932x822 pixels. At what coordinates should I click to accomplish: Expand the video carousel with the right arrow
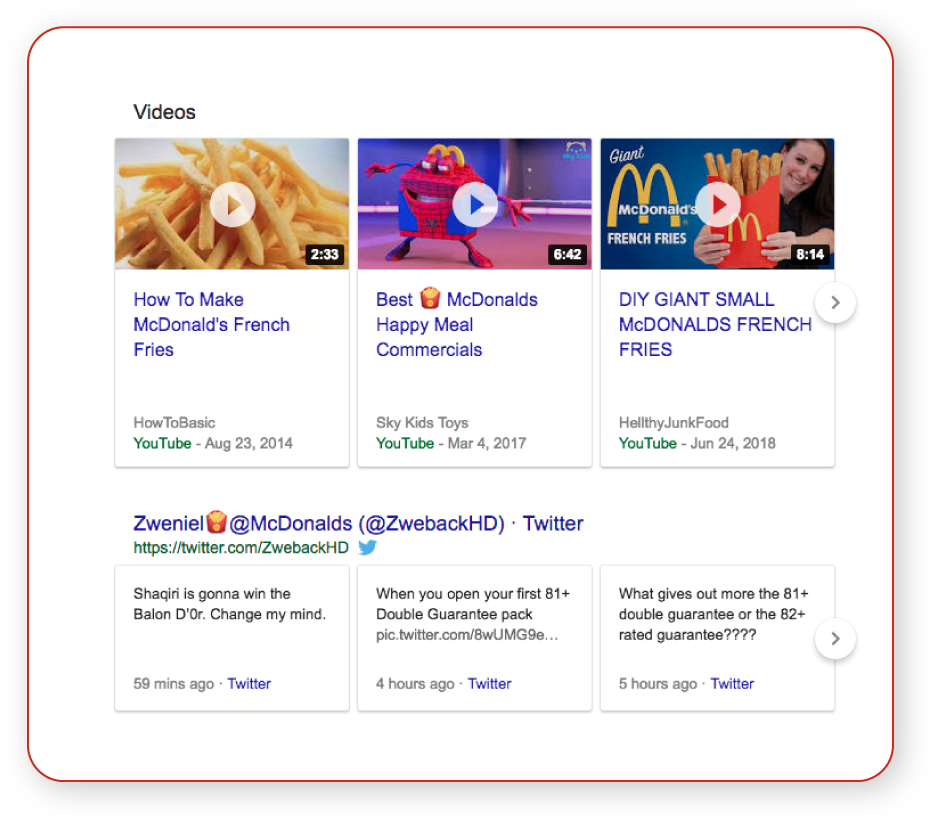click(835, 301)
